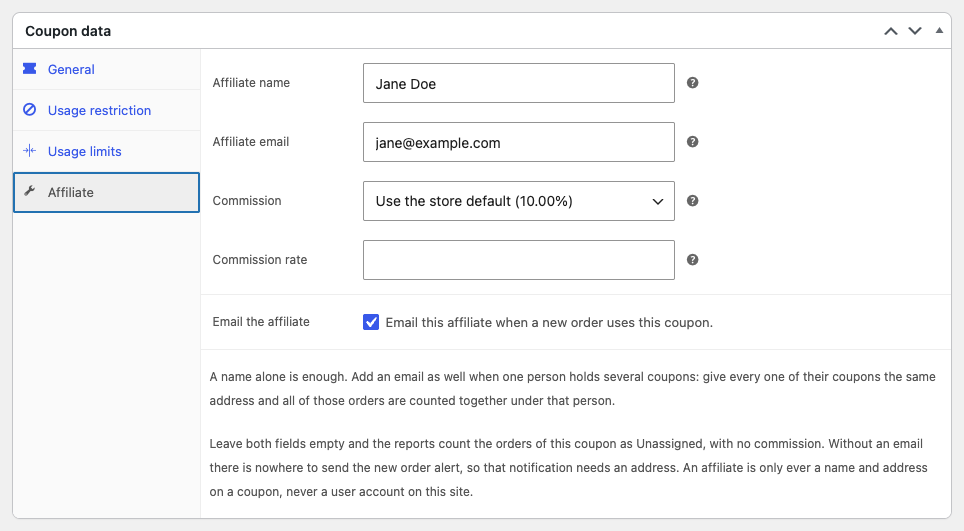
Task: Show help tip for Commission rate
Action: 692,260
